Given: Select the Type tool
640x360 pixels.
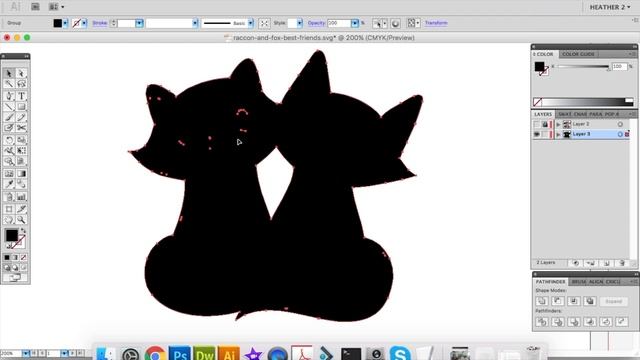Looking at the screenshot, I should click(21, 96).
